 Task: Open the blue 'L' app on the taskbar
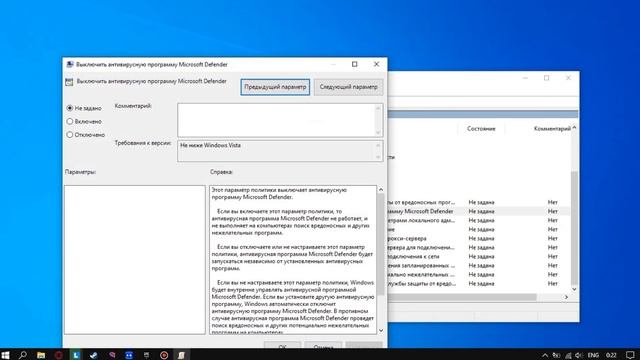(76, 355)
